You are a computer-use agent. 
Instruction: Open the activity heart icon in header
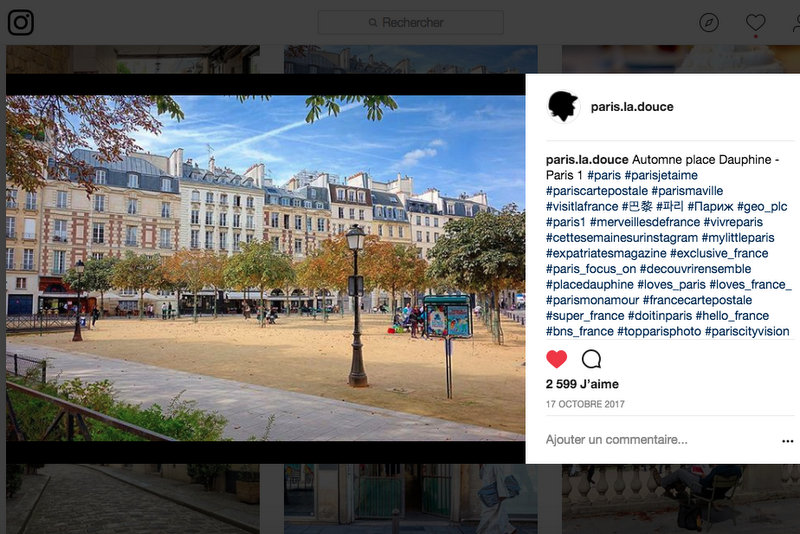click(x=755, y=22)
